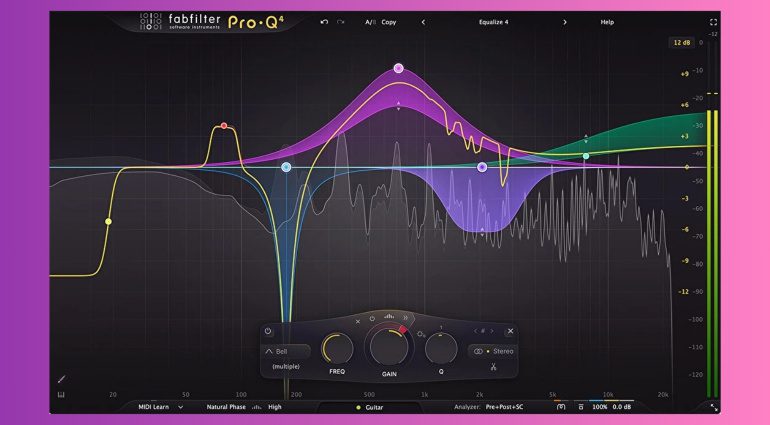Viewport: 770px width, 425px height.
Task: Click the resize handle in bottom-right corner
Action: pos(713,407)
